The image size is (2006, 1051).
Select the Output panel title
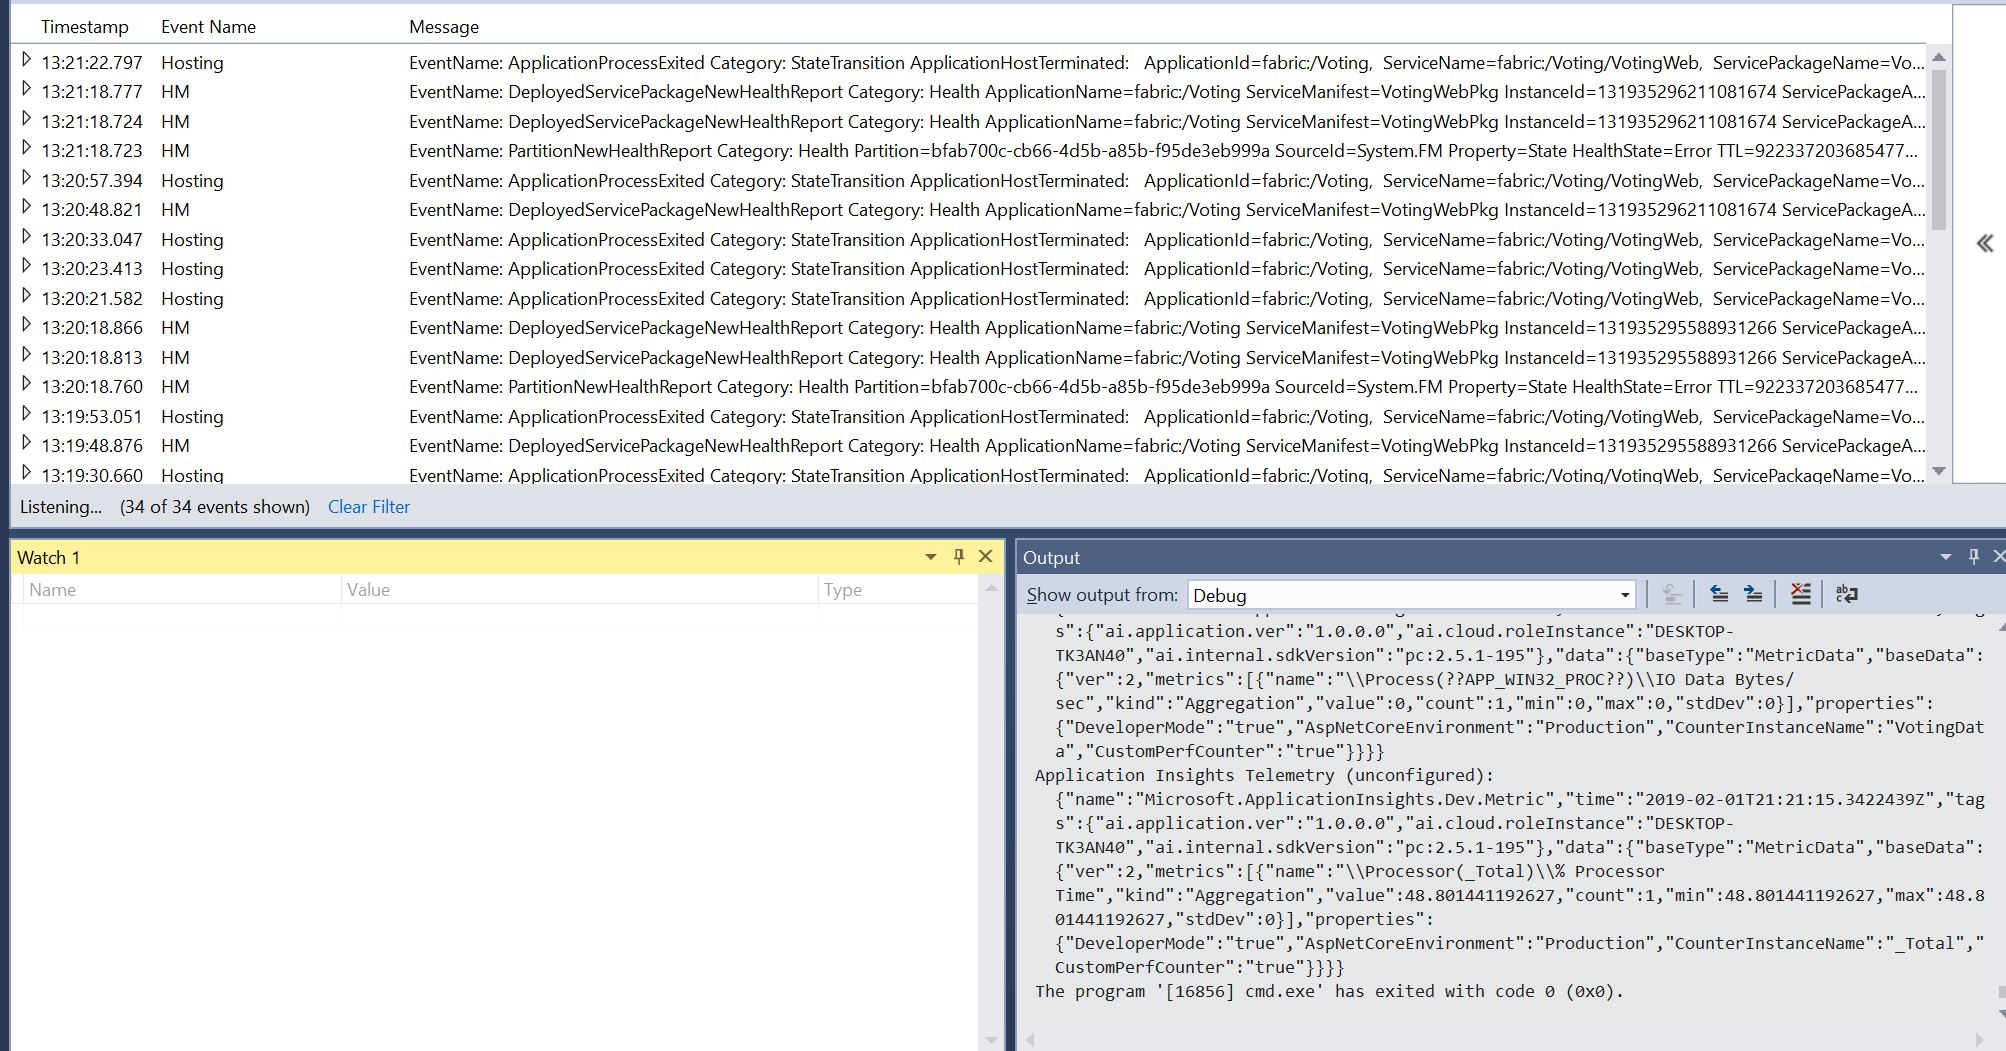(x=1051, y=558)
